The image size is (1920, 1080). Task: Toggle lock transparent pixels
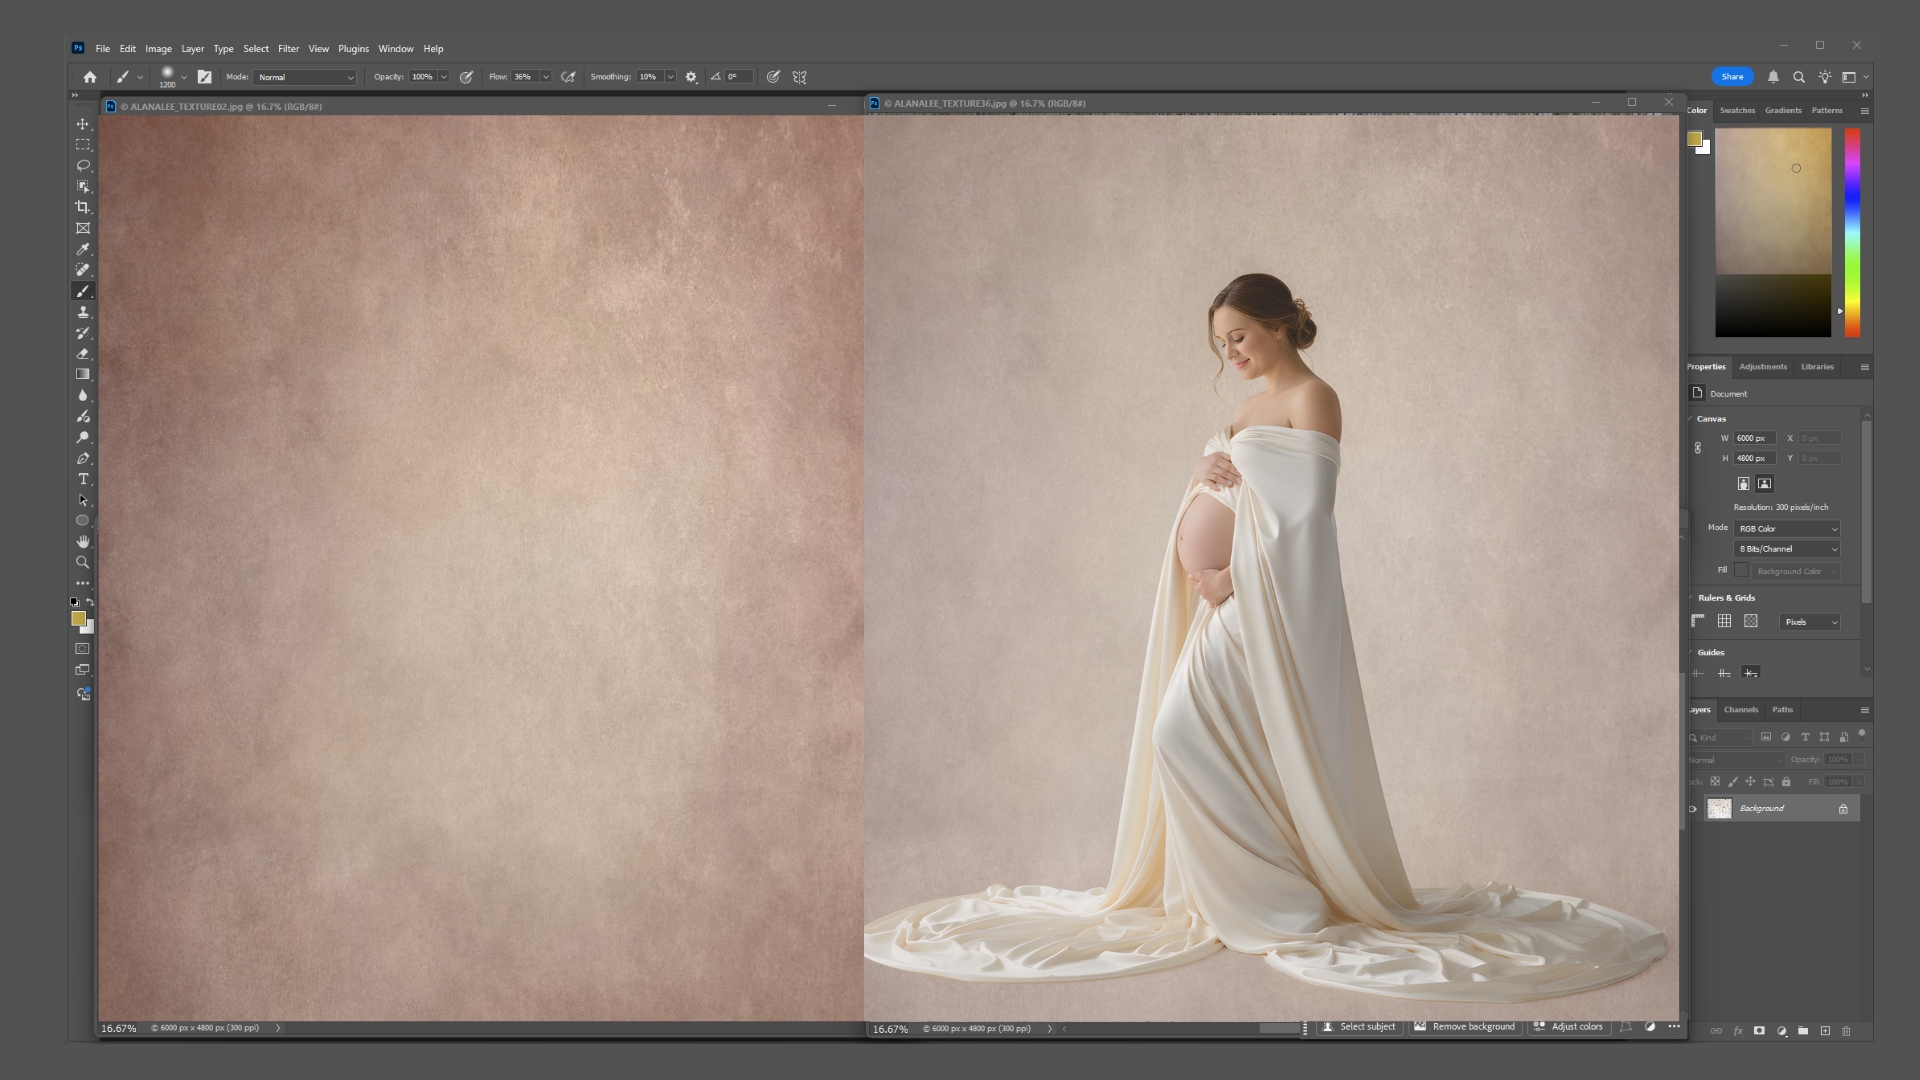1716,781
